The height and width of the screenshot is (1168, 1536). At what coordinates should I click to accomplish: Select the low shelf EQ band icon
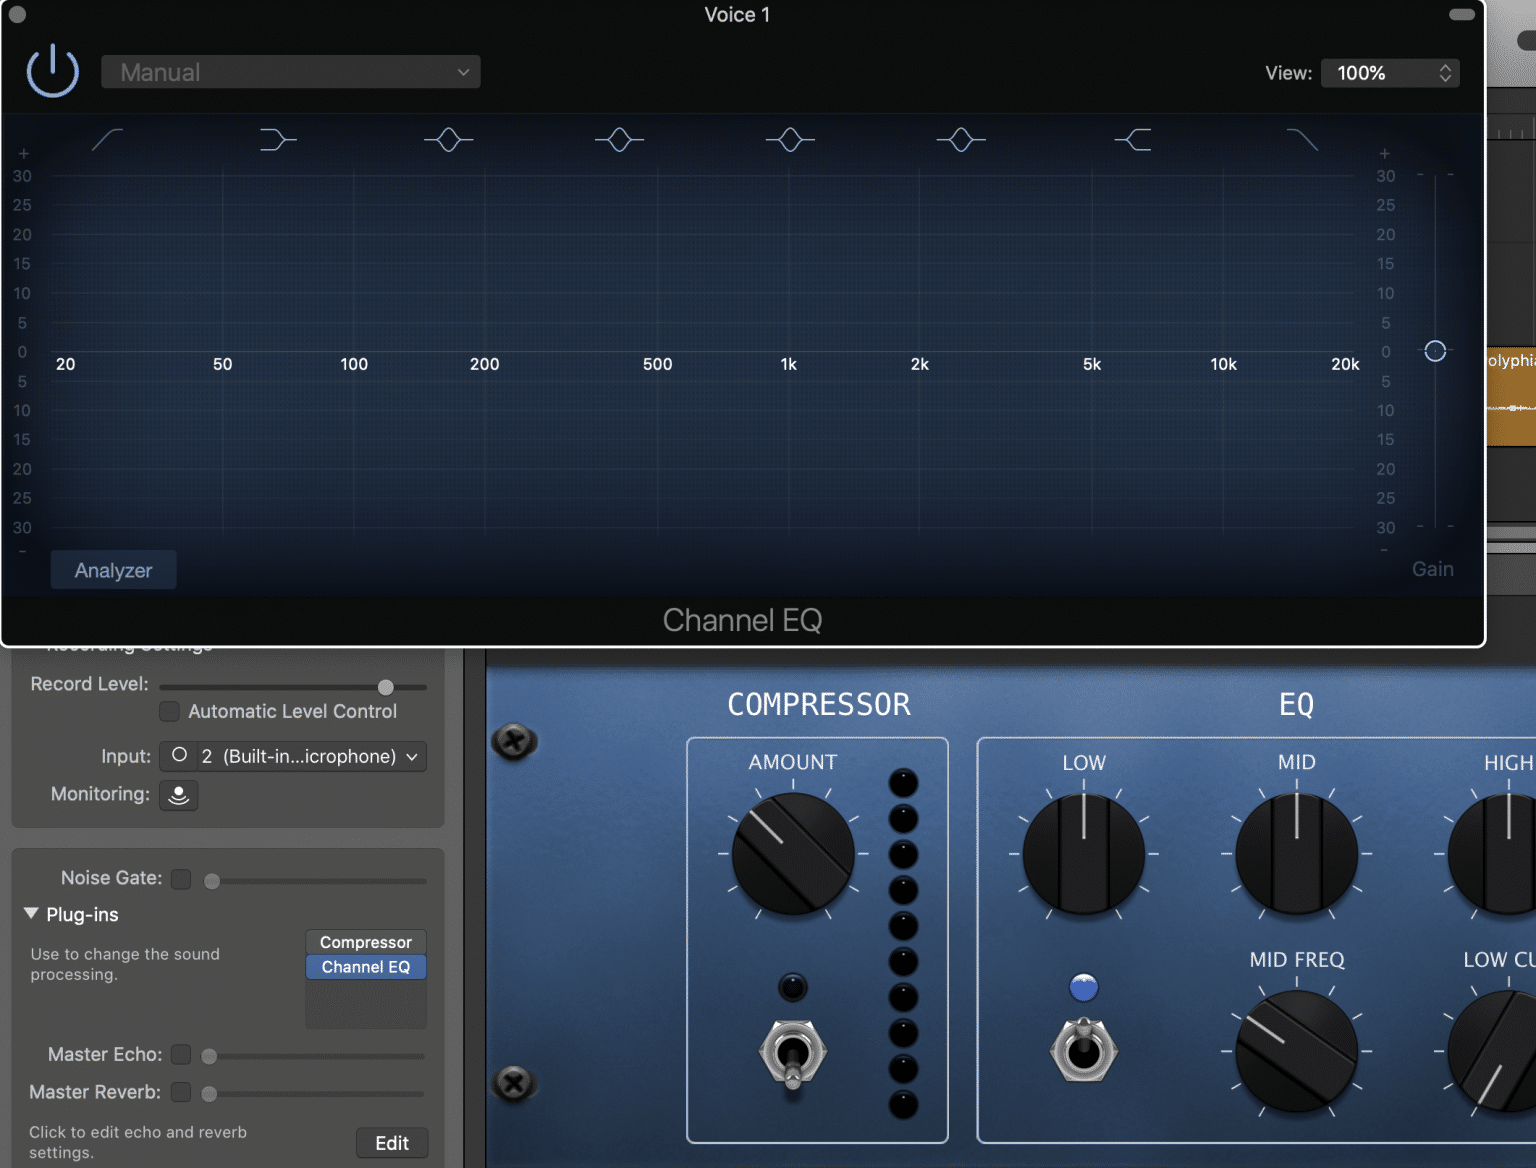278,139
